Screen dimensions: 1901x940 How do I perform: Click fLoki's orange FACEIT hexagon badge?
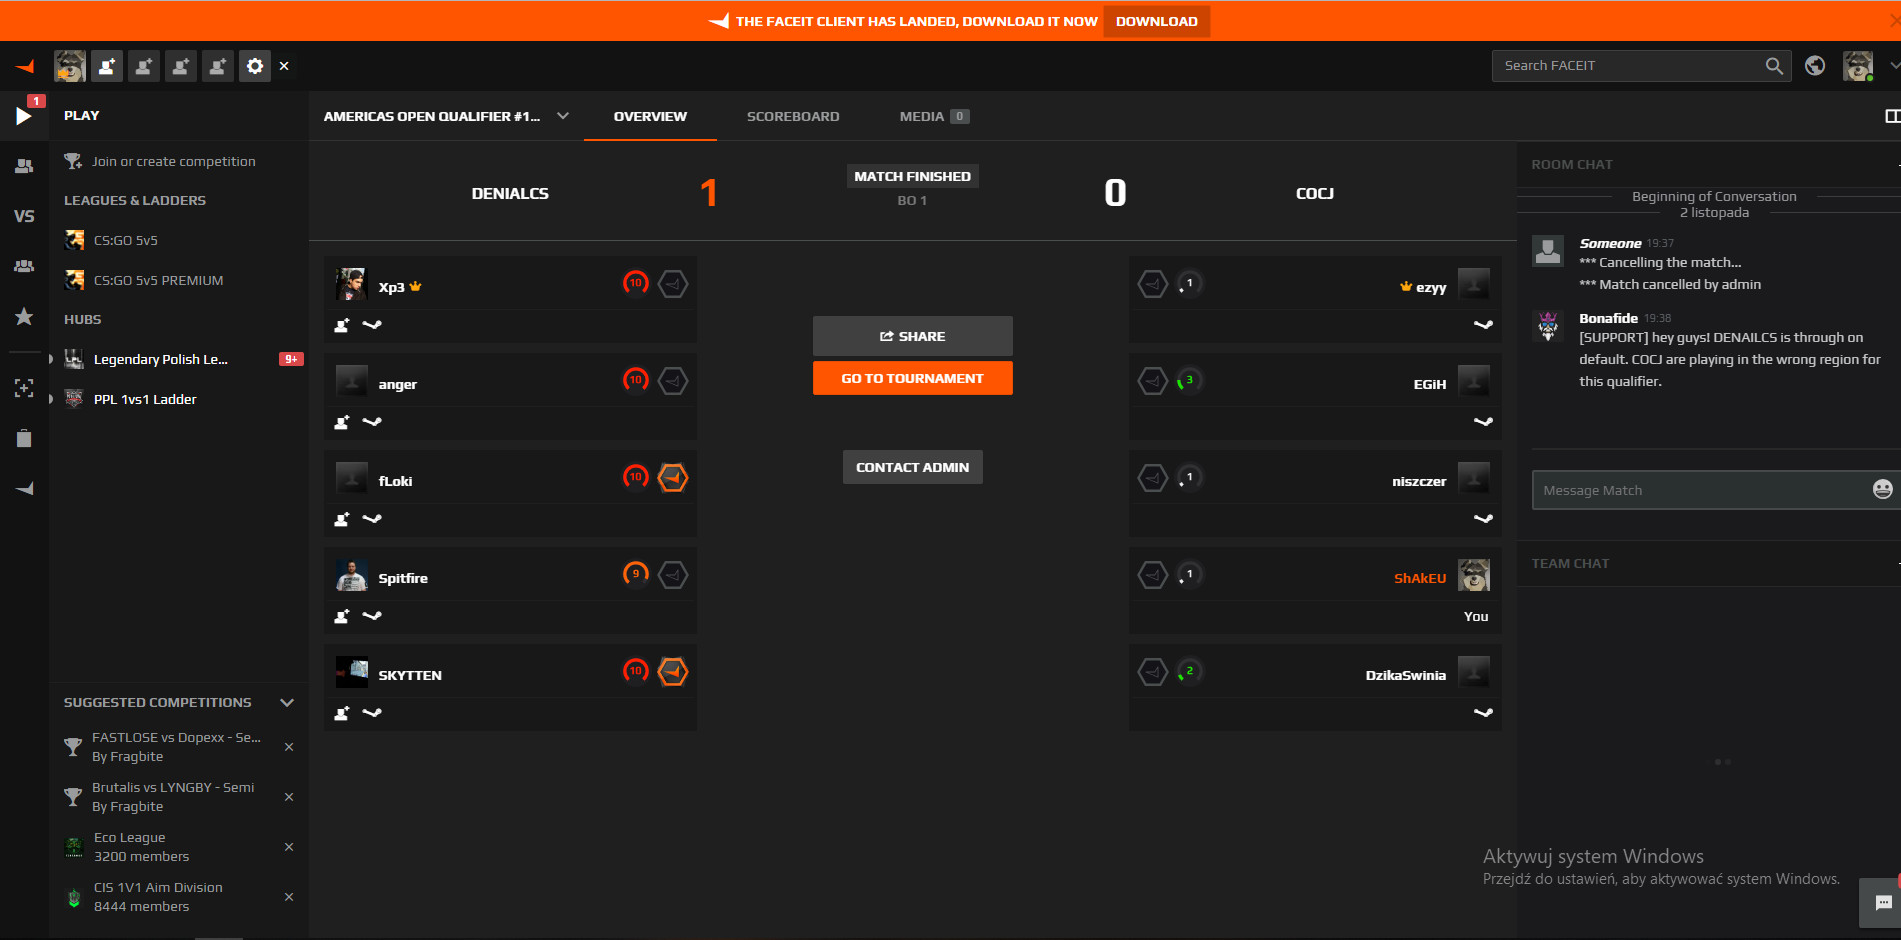[x=673, y=478]
